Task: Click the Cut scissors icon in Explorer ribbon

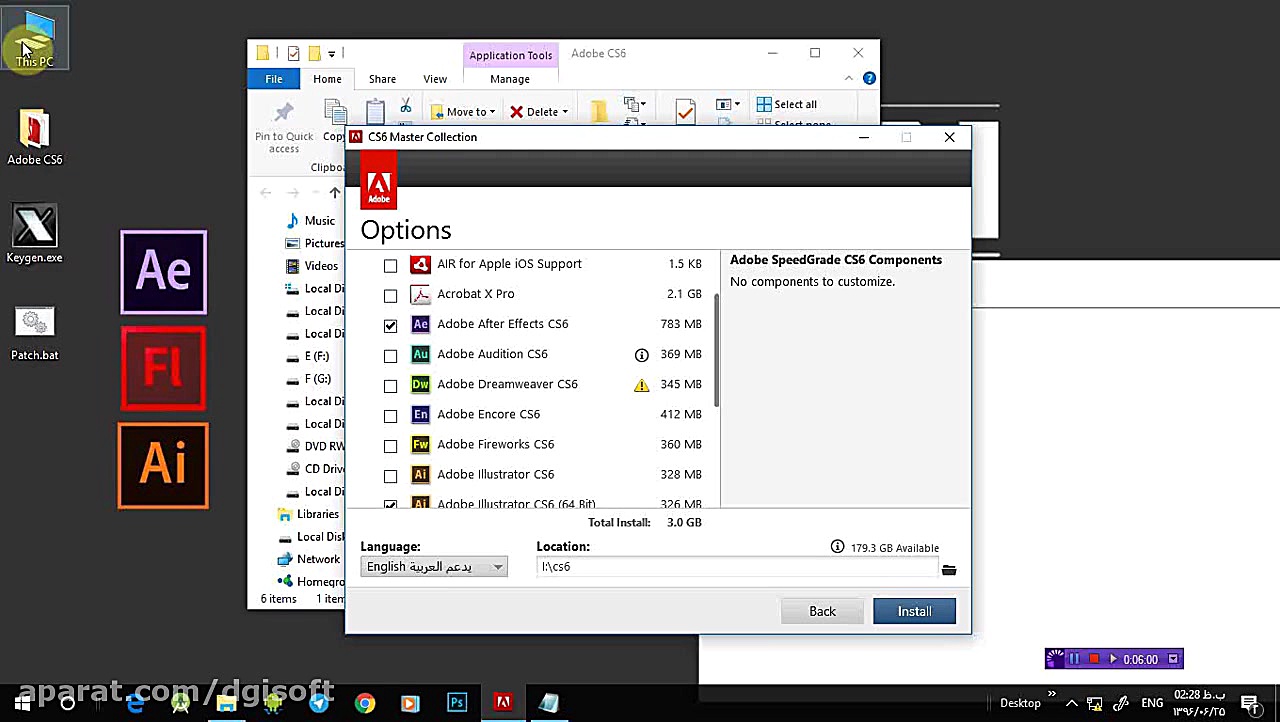Action: tap(406, 106)
